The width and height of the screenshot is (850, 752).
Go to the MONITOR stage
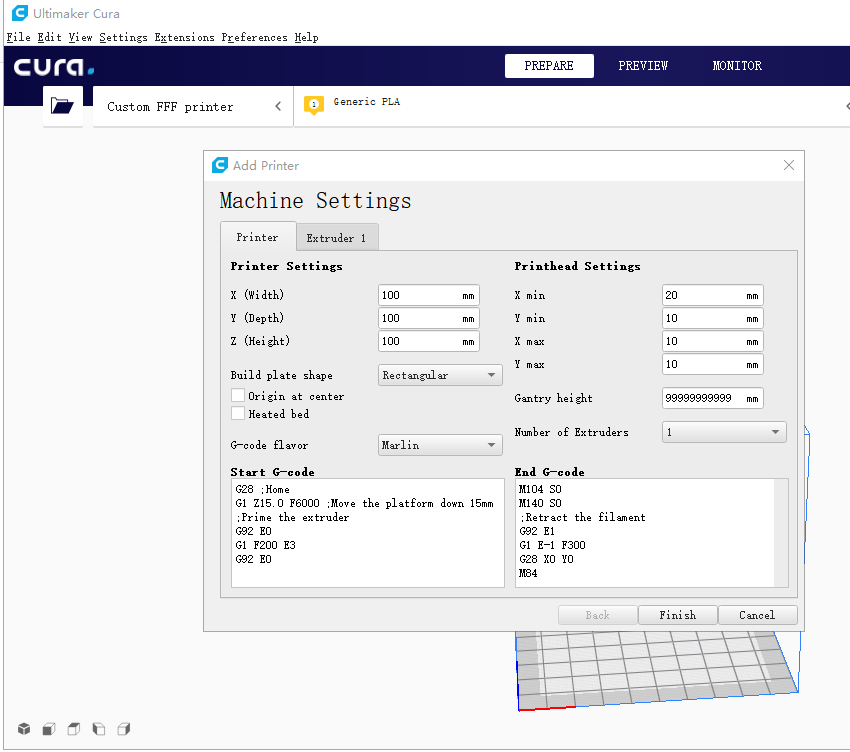pos(737,66)
